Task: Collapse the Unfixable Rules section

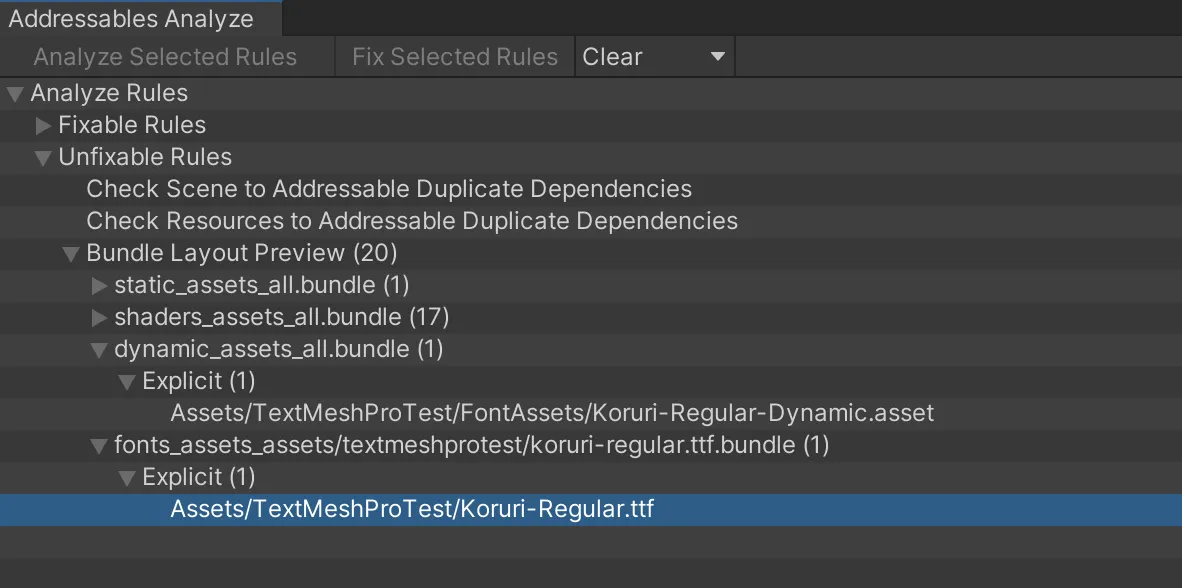Action: 42,157
